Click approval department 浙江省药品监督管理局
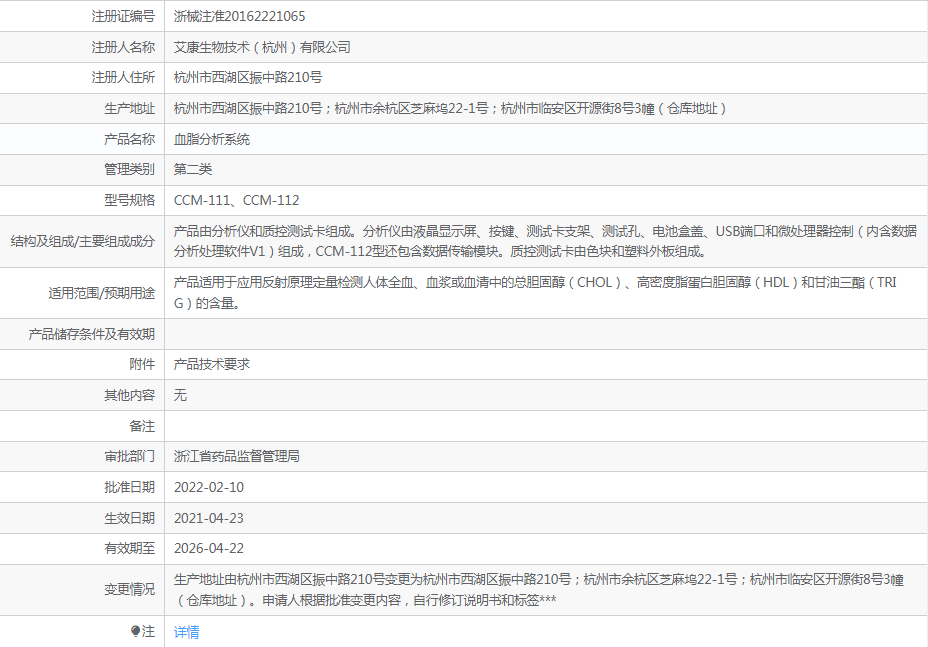928x647 pixels. [237, 456]
